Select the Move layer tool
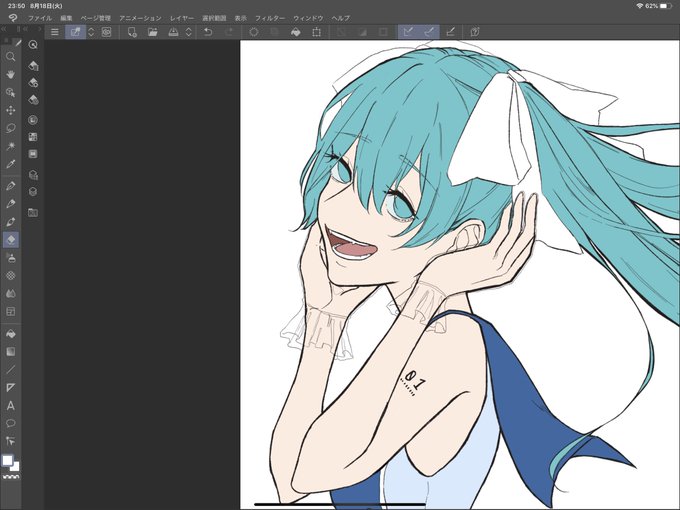This screenshot has height=510, width=680. (11, 110)
